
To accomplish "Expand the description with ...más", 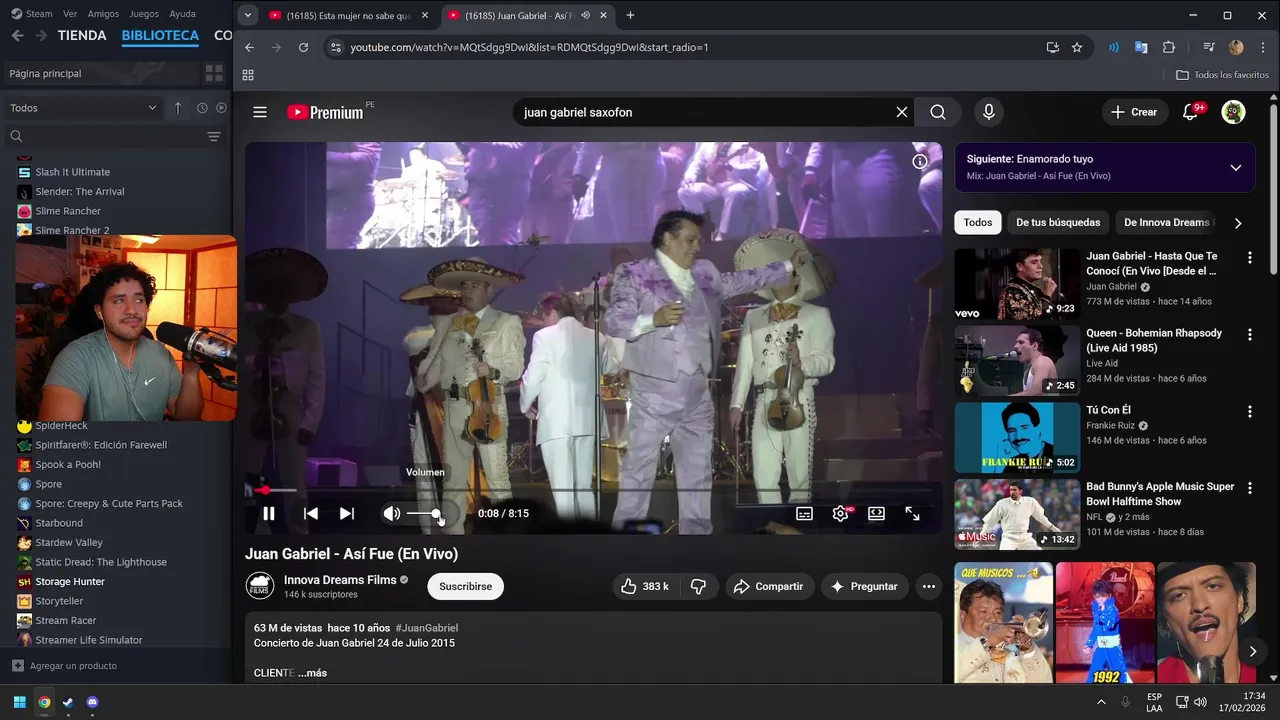I will click(x=312, y=673).
